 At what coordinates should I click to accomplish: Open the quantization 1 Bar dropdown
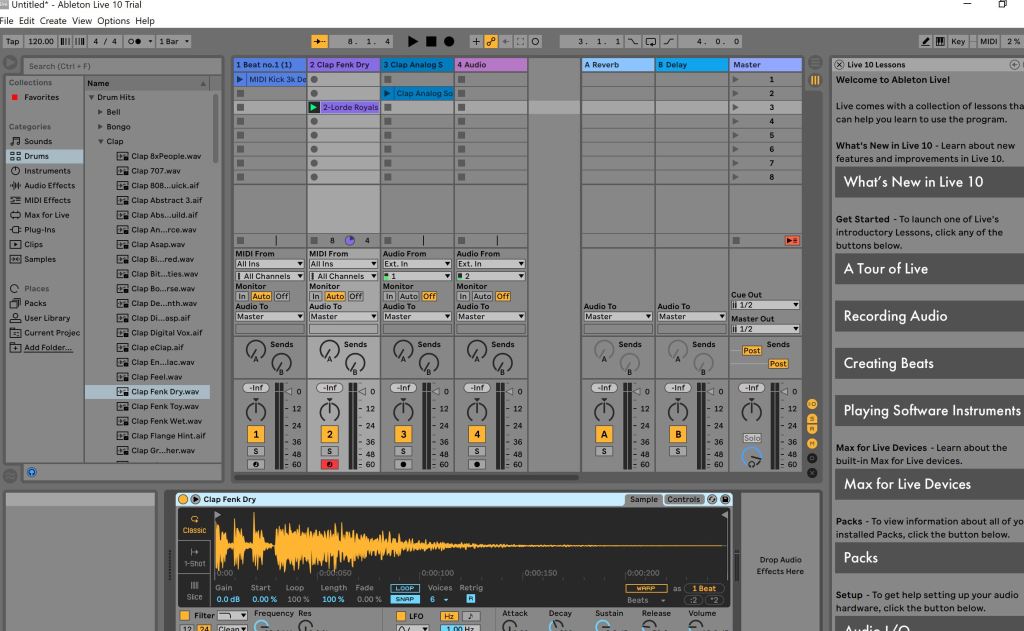pyautogui.click(x=173, y=41)
